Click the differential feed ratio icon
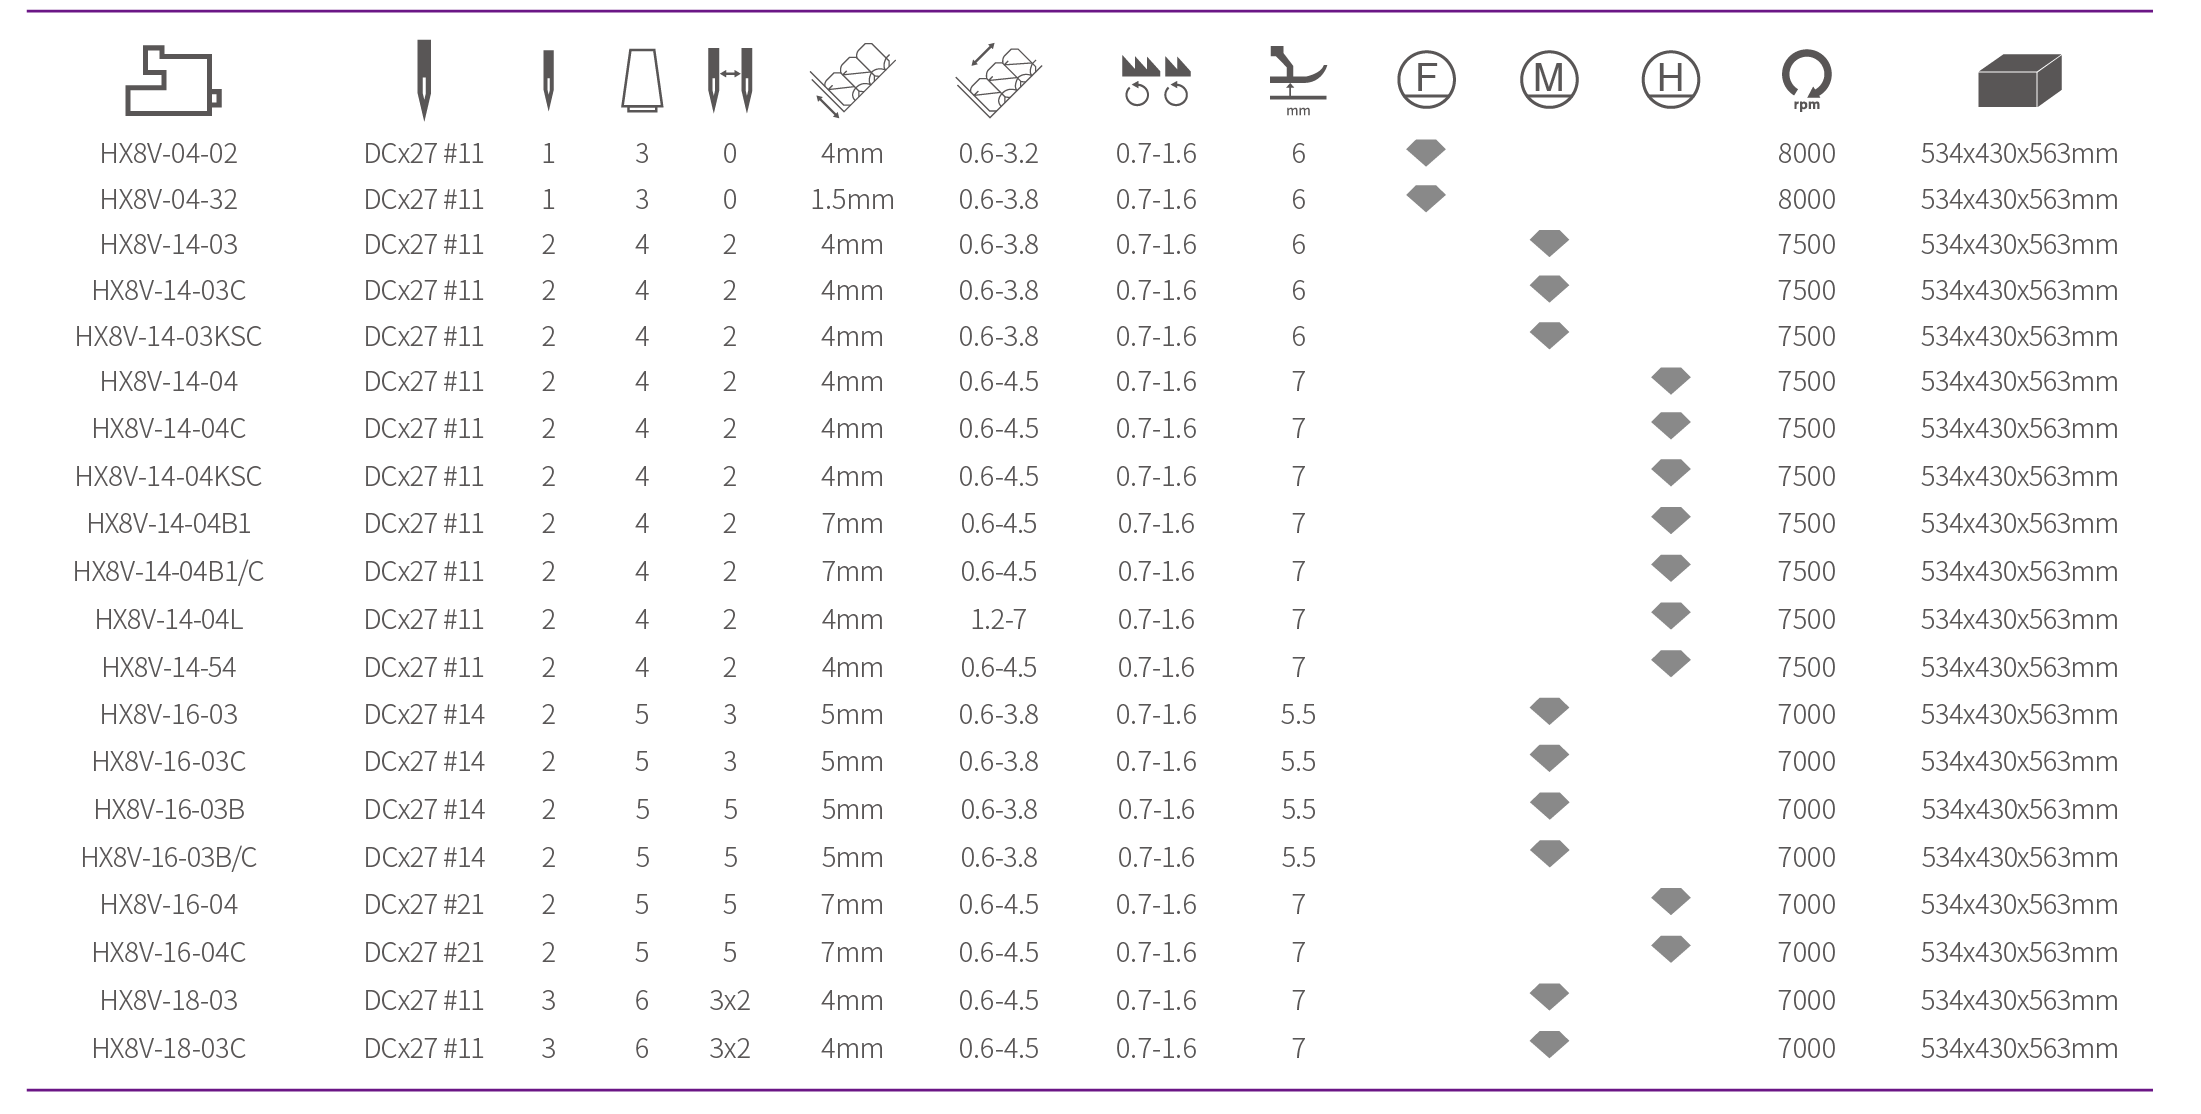Screen dimensions: 2201x1114 point(1156,81)
